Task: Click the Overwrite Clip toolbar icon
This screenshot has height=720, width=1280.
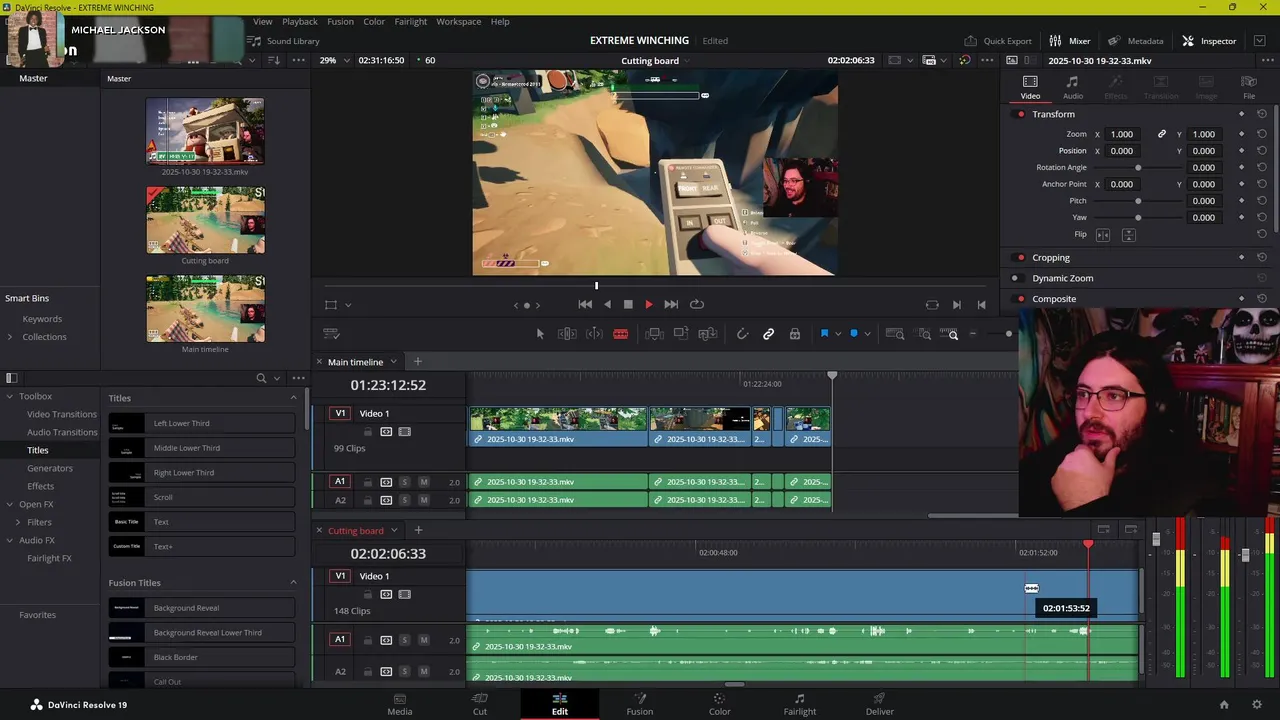Action: (x=681, y=334)
